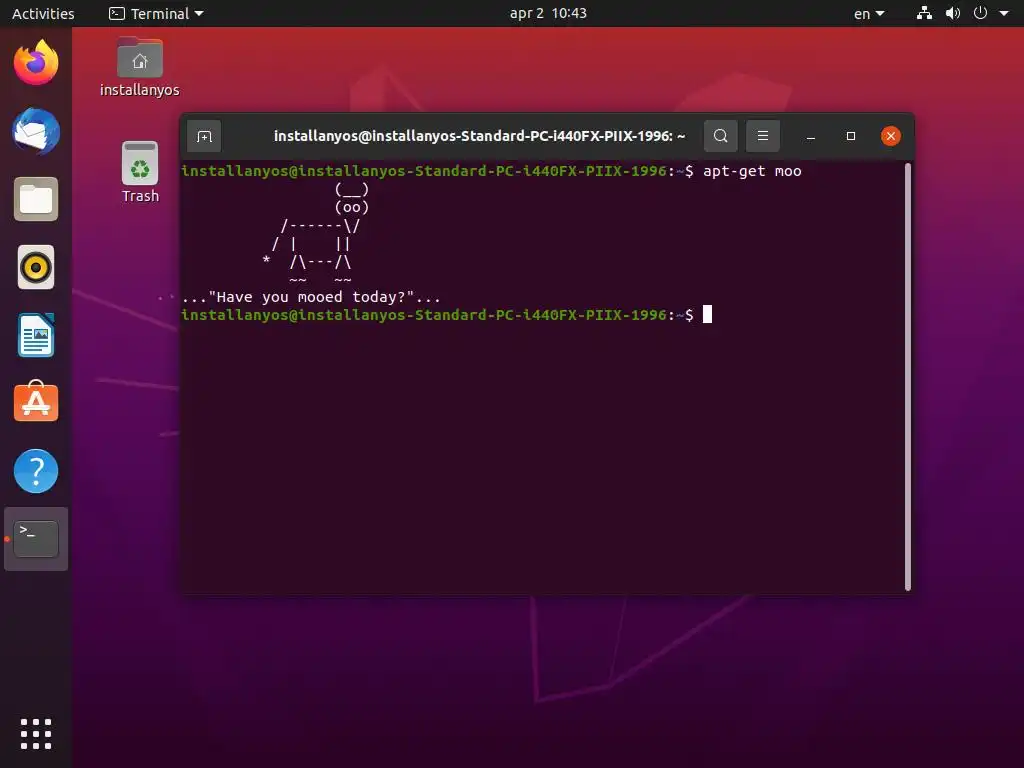The height and width of the screenshot is (768, 1024).
Task: Open the Activities overview
Action: point(43,14)
